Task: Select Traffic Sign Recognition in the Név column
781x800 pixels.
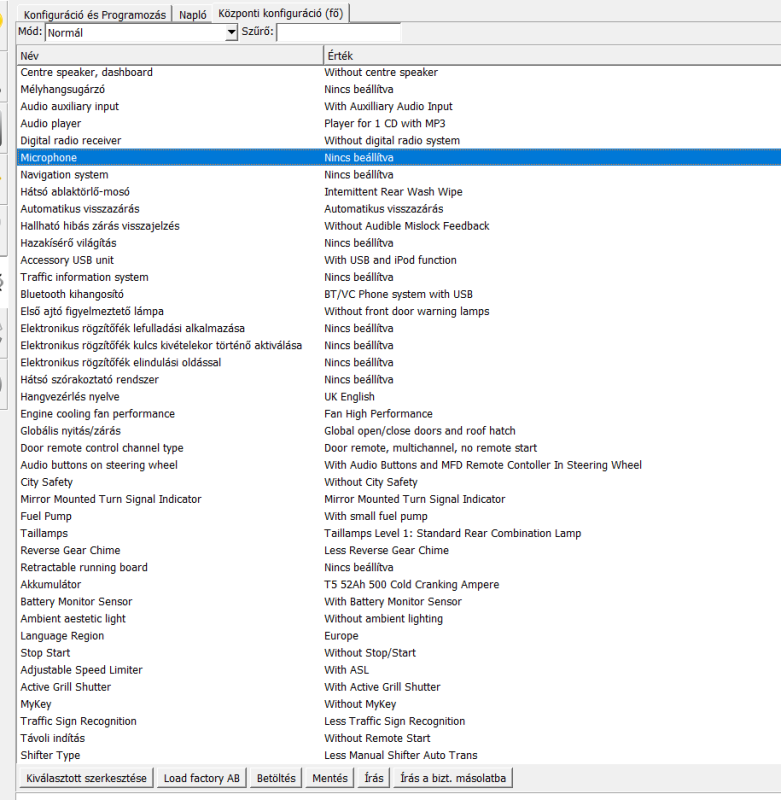Action: pyautogui.click(x=79, y=722)
